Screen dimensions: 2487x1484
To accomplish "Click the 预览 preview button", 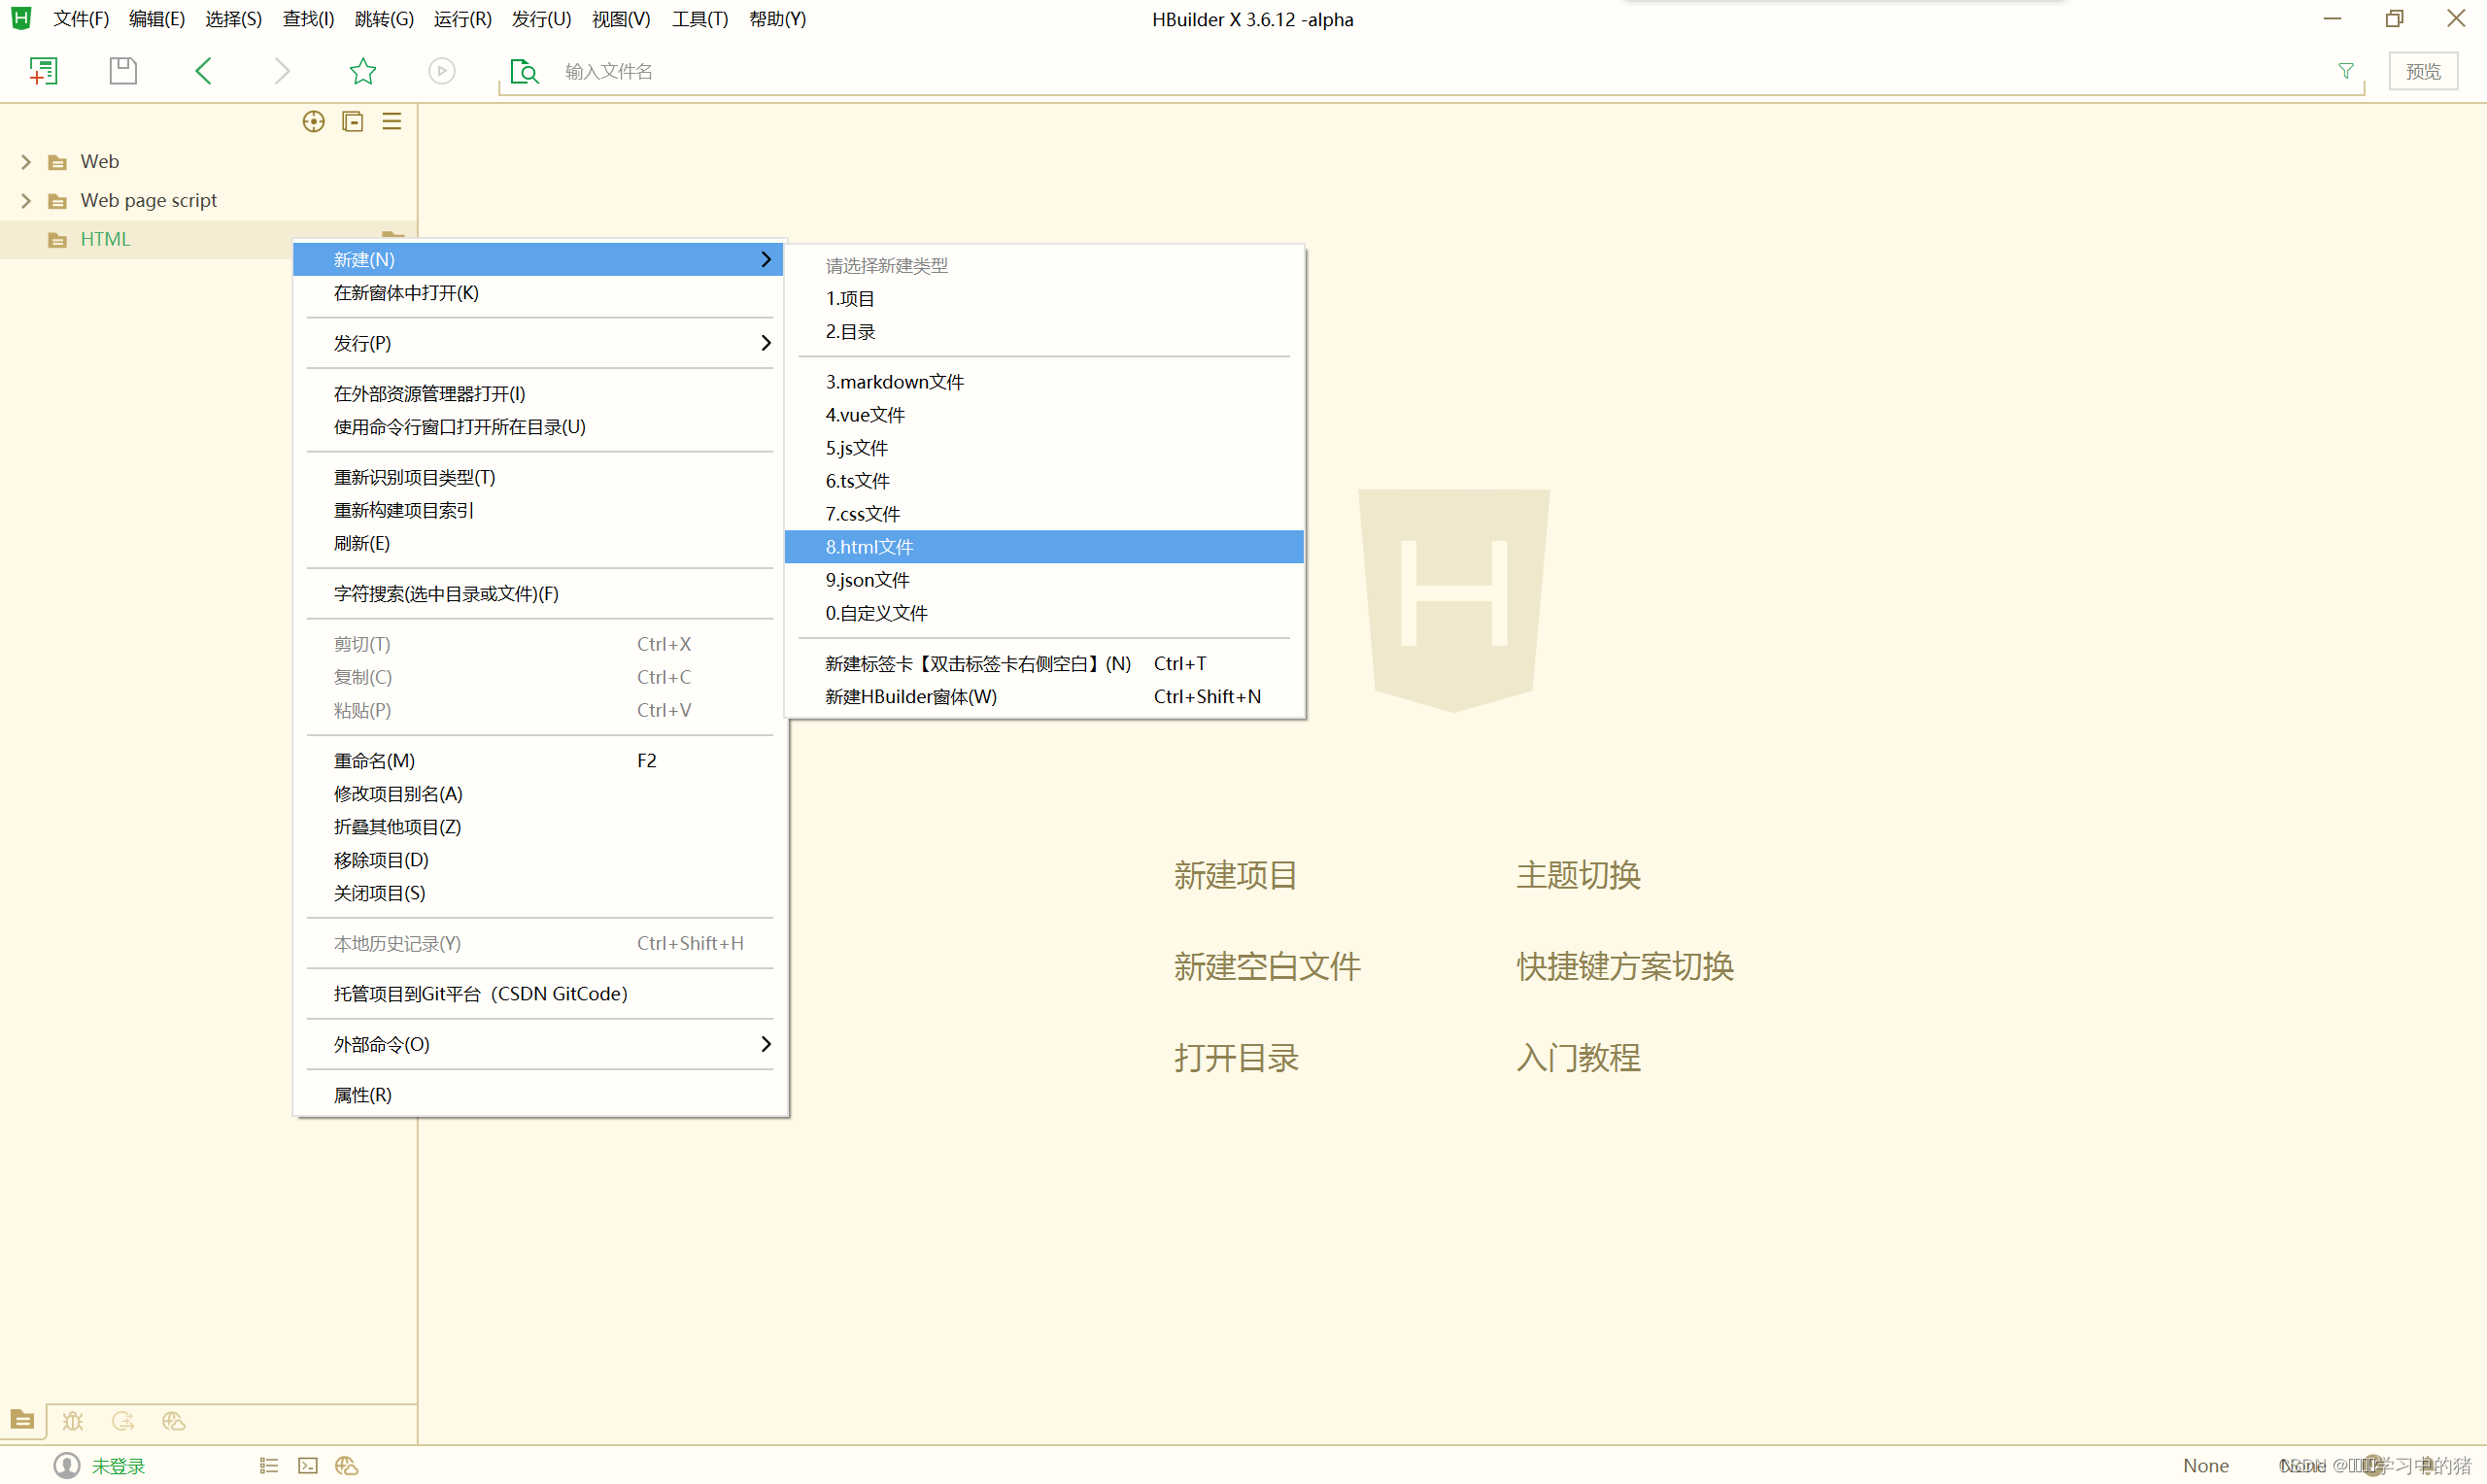I will point(2423,71).
